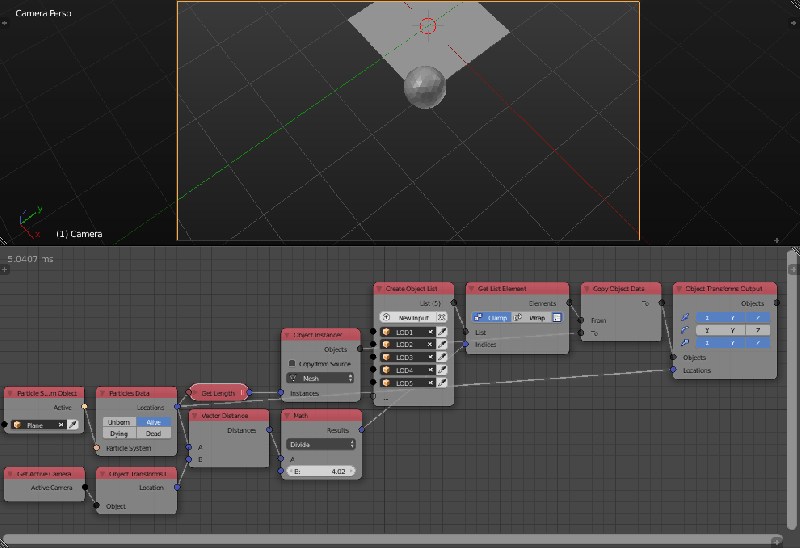This screenshot has height=548, width=800.
Task: Collapse the Math node
Action: coord(287,416)
